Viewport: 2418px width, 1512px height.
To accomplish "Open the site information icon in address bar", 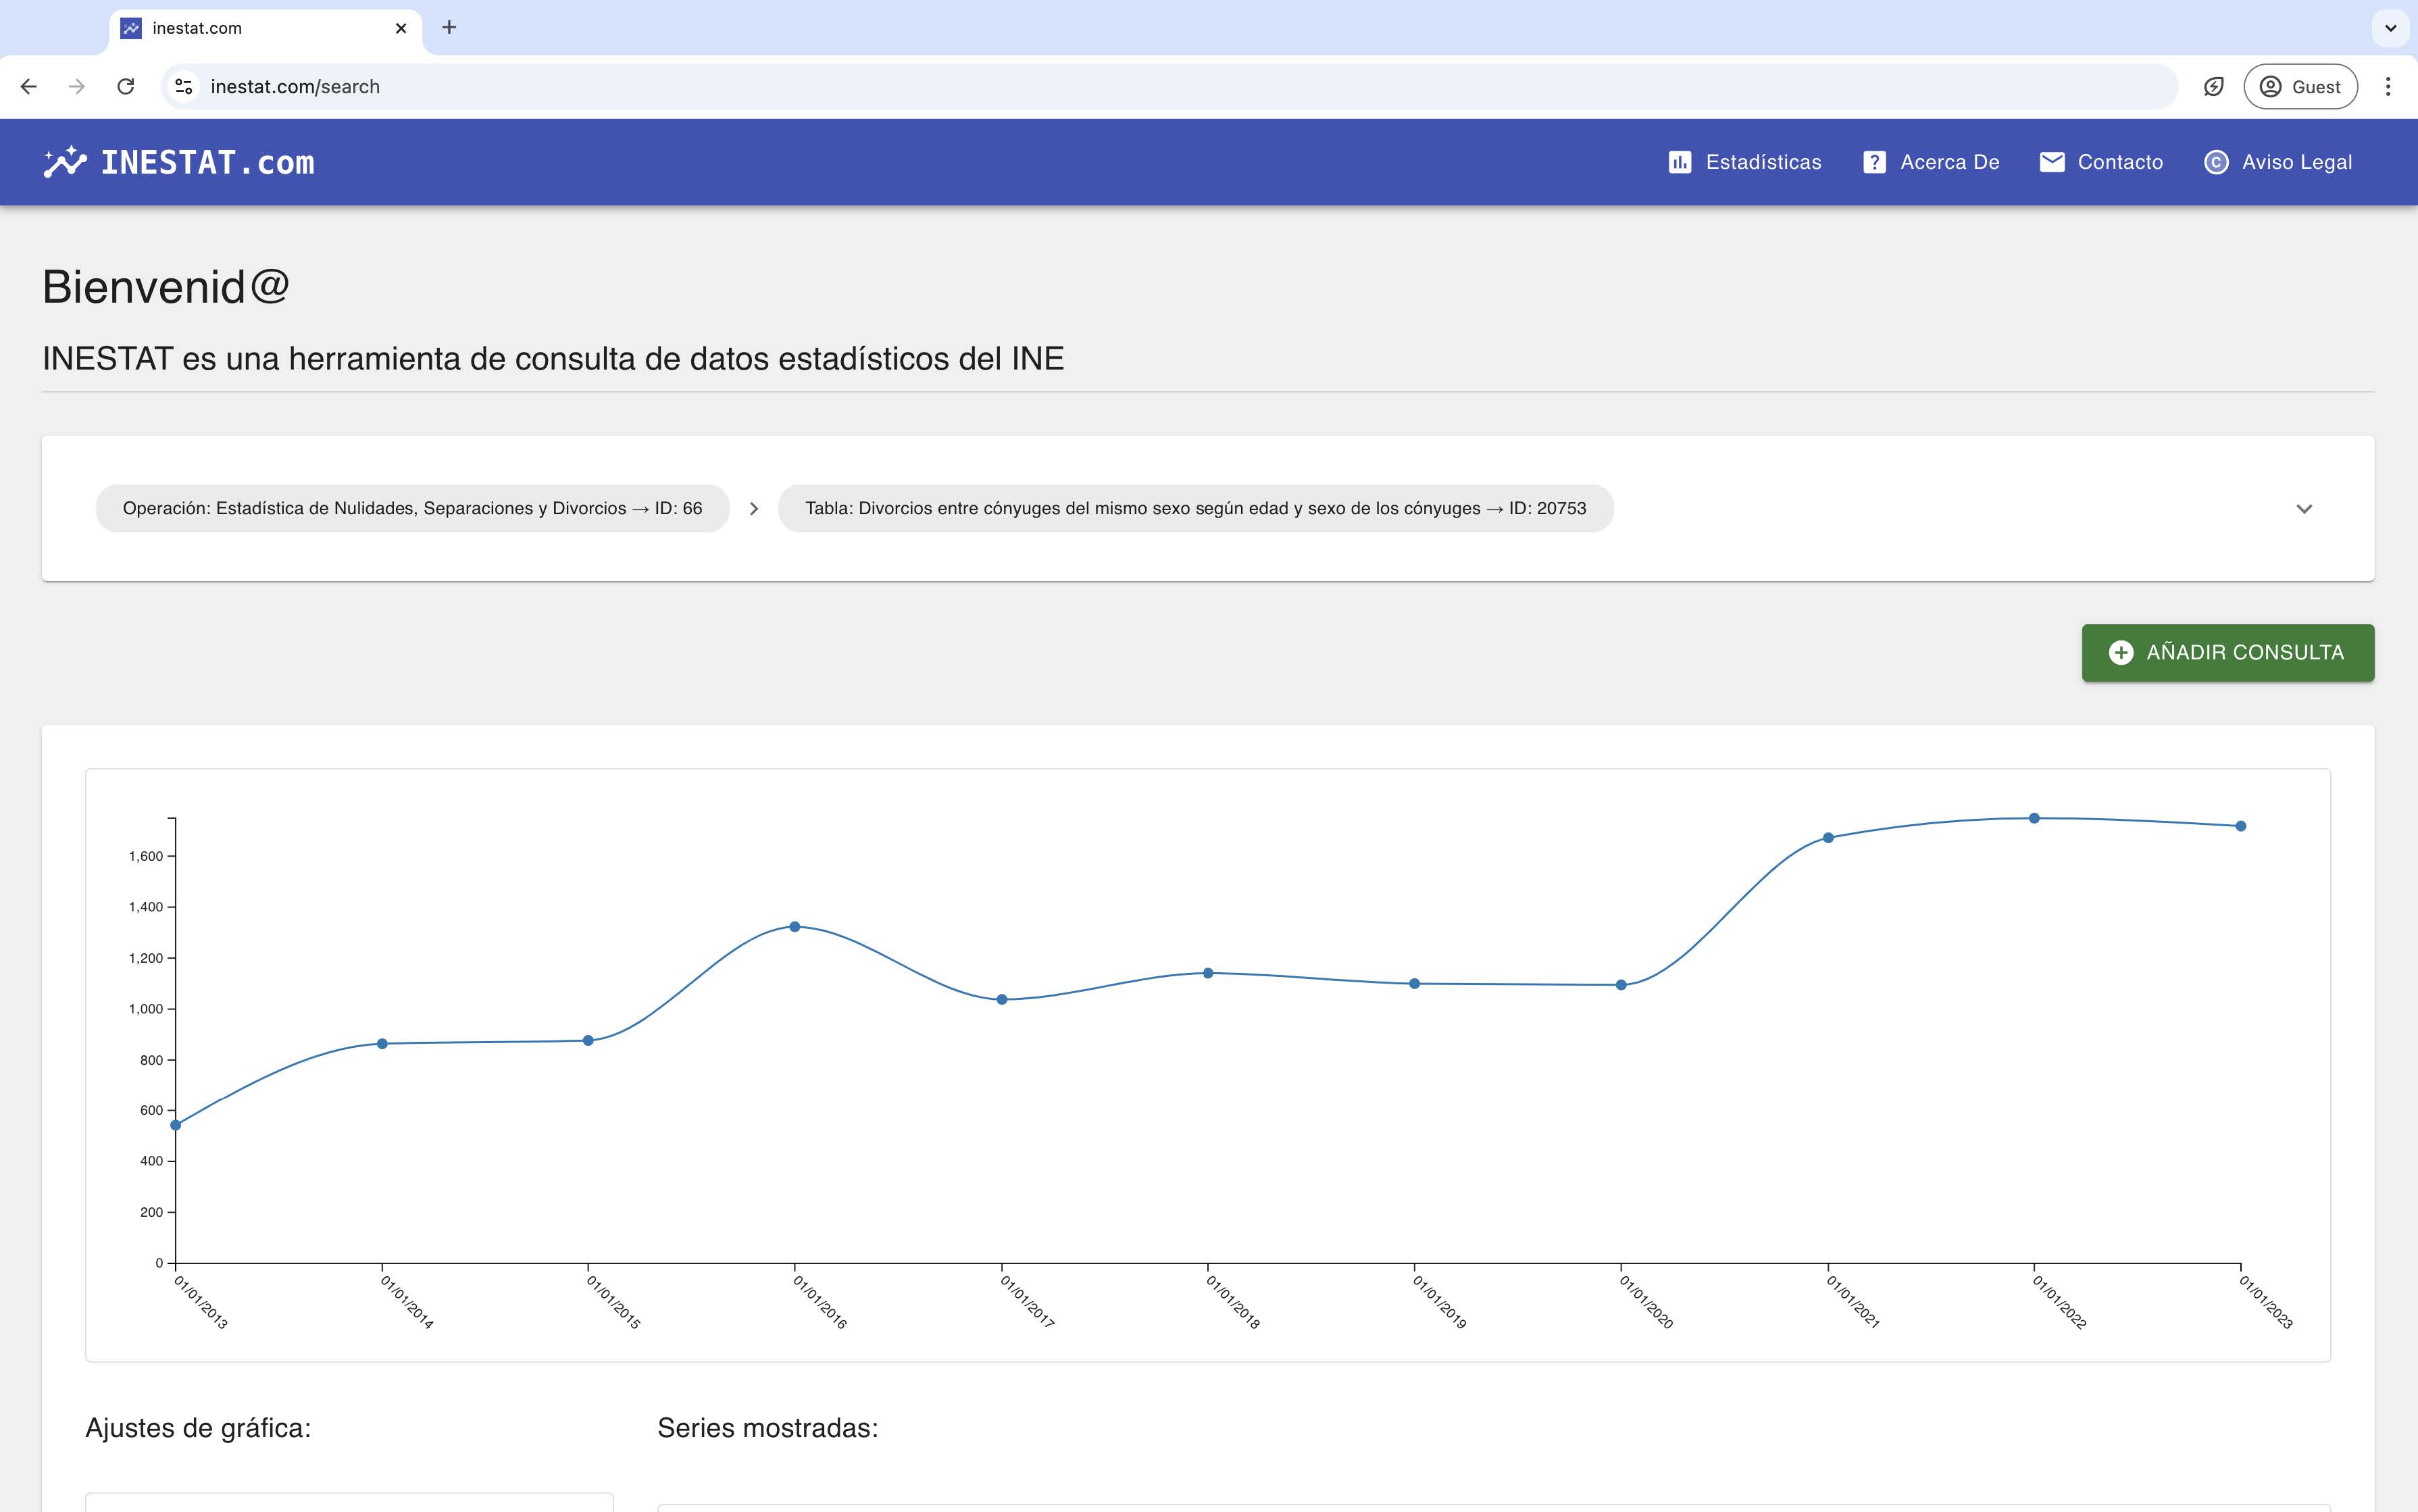I will click(x=184, y=87).
